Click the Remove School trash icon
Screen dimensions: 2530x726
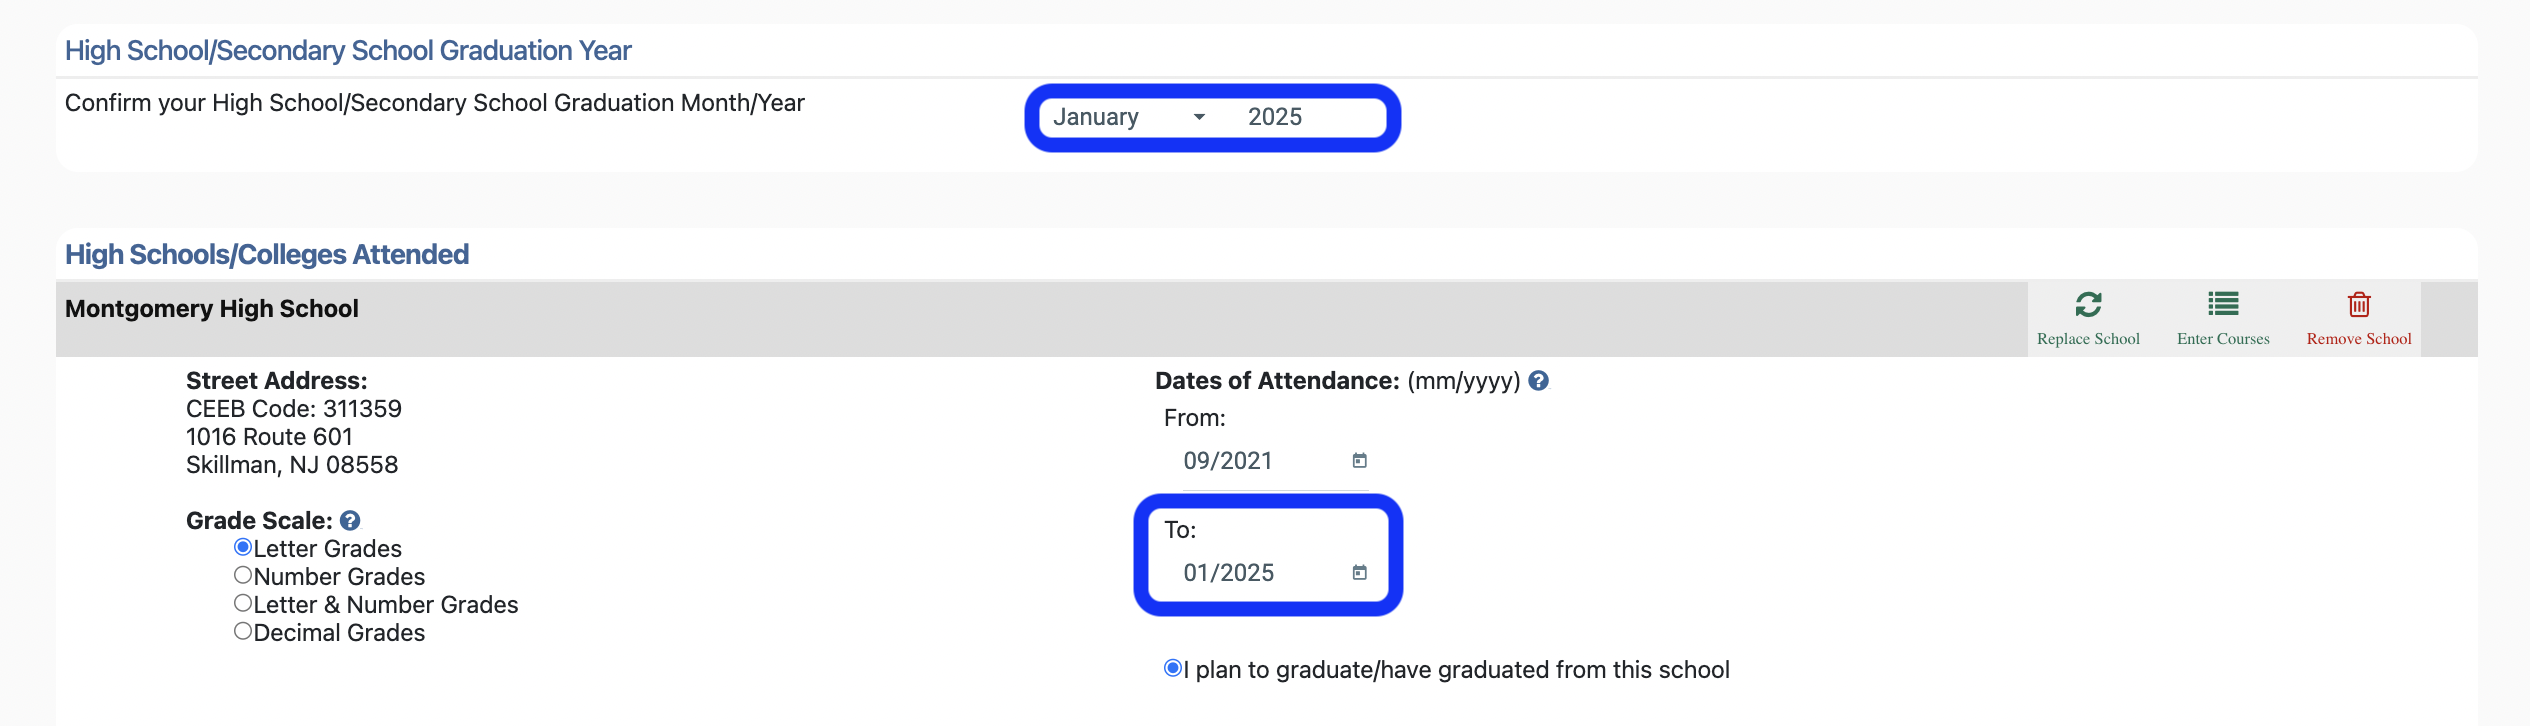[2358, 305]
